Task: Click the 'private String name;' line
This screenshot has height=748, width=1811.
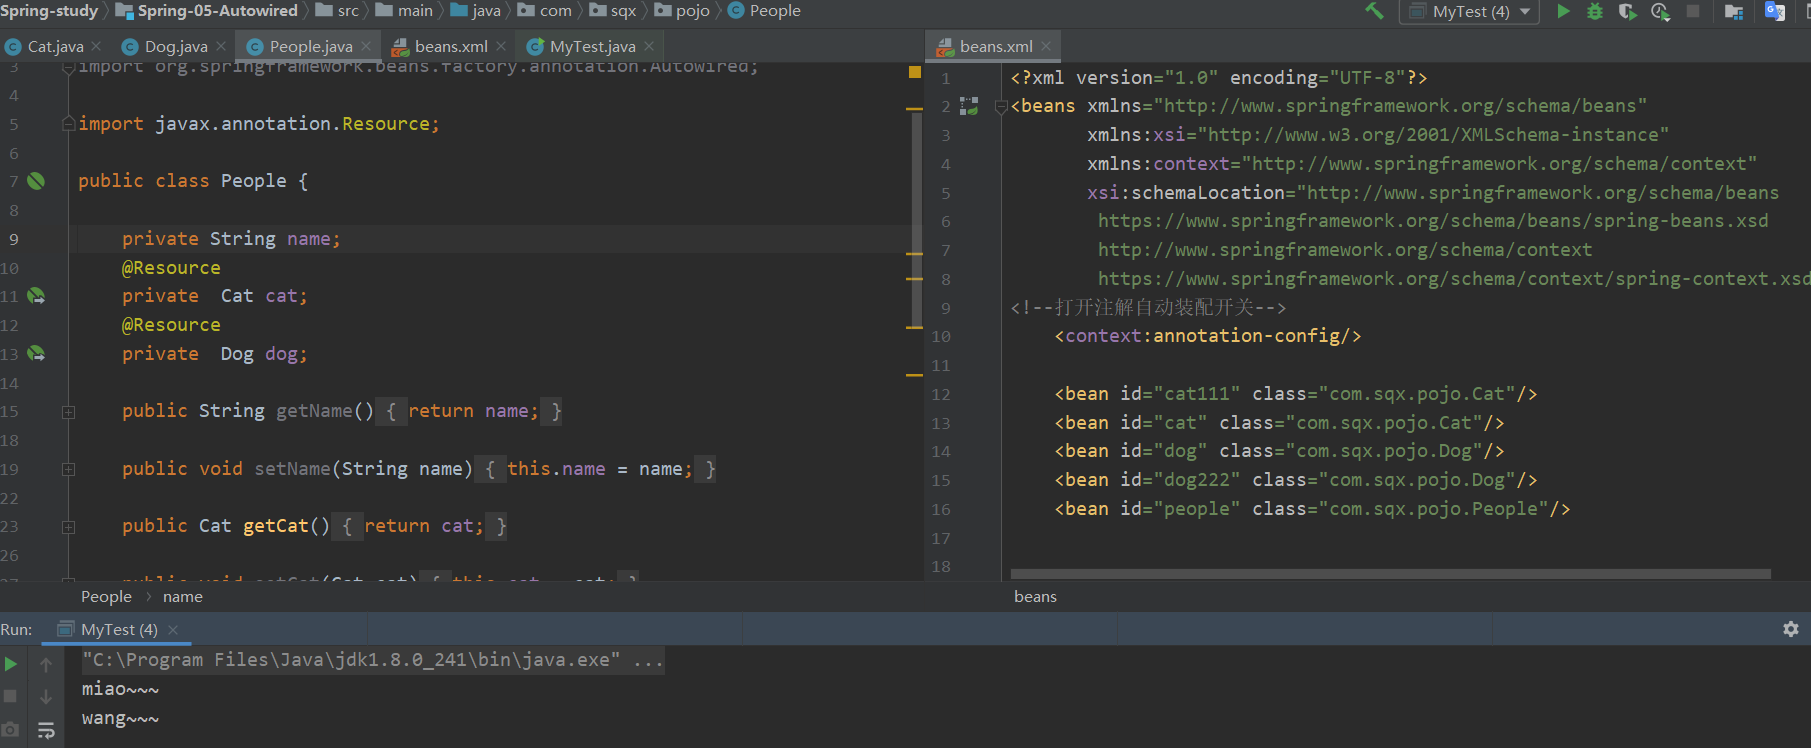Action: pyautogui.click(x=231, y=239)
